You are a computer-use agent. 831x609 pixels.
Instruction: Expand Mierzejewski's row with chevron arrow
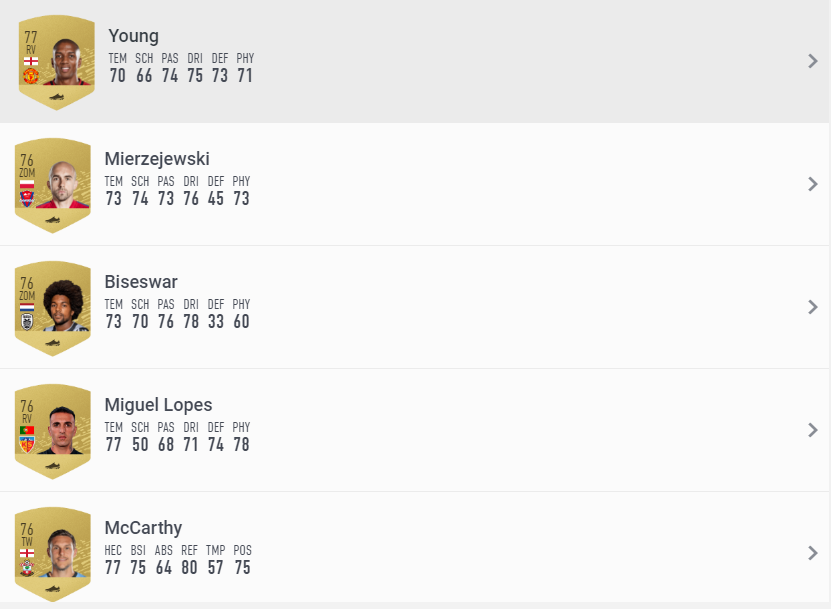tap(813, 184)
